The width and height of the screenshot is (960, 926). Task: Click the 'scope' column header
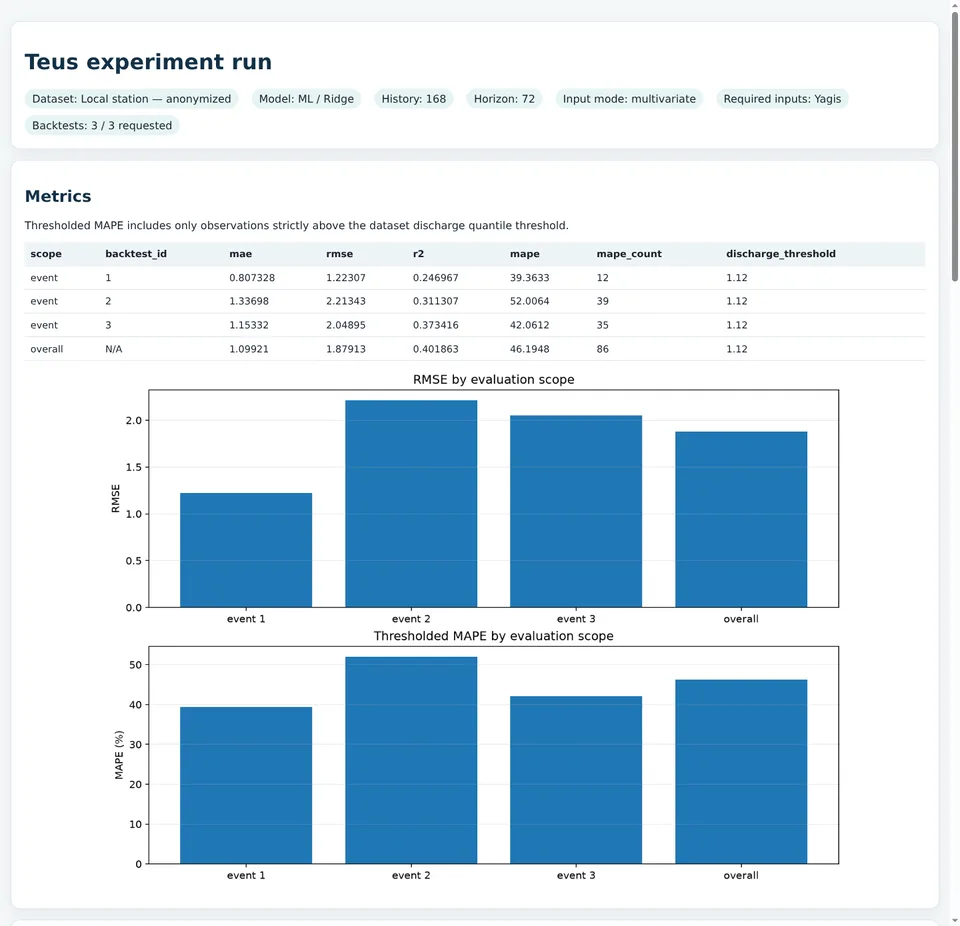(x=46, y=254)
